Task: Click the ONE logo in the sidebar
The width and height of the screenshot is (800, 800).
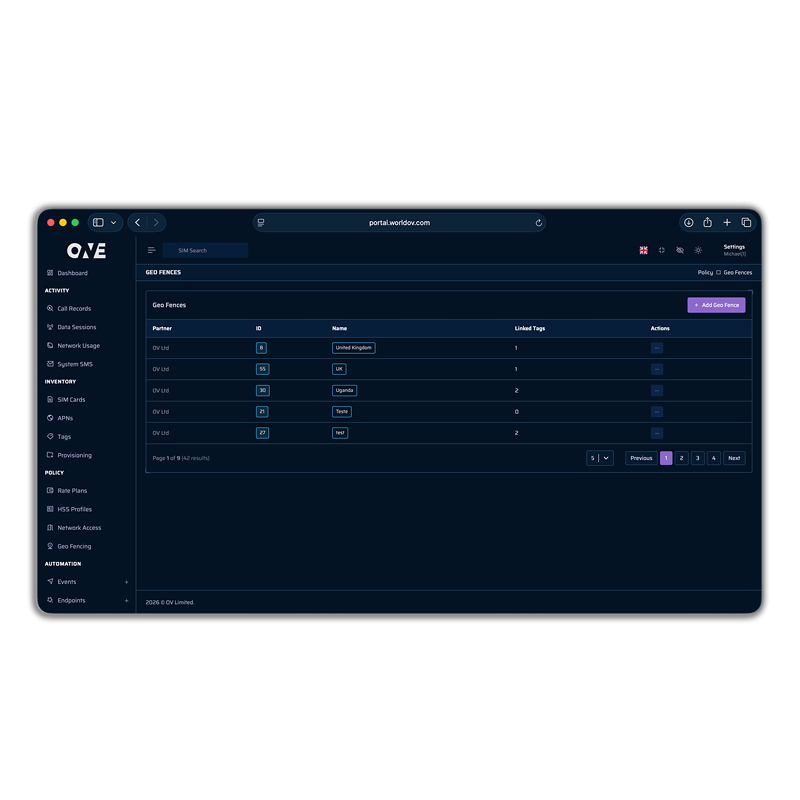Action: 86,250
